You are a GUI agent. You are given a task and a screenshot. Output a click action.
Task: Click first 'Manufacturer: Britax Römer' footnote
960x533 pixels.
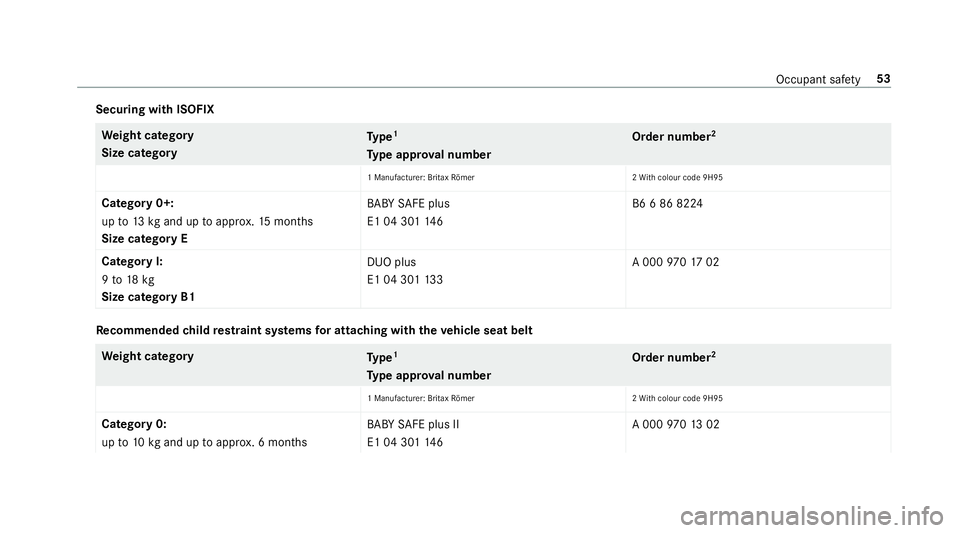click(421, 177)
